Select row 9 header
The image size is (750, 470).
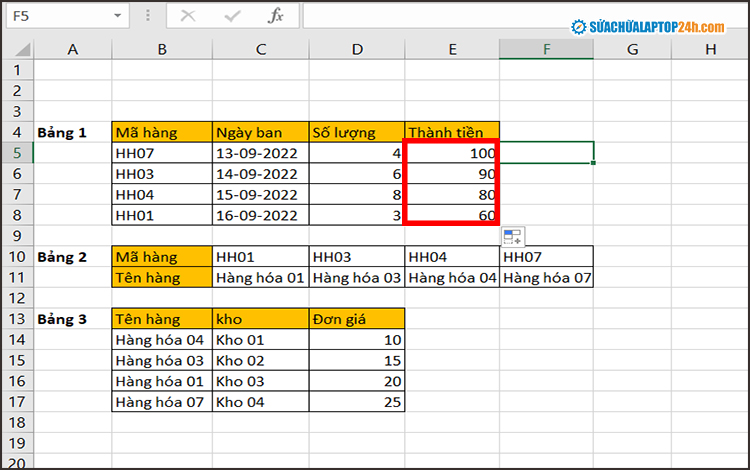pyautogui.click(x=17, y=236)
